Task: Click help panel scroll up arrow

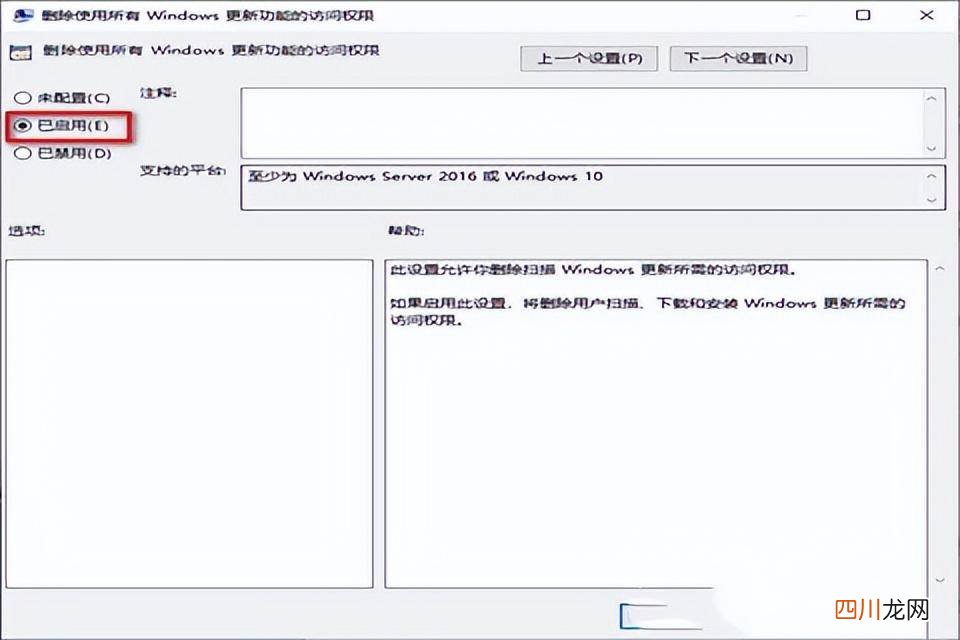Action: pos(940,268)
